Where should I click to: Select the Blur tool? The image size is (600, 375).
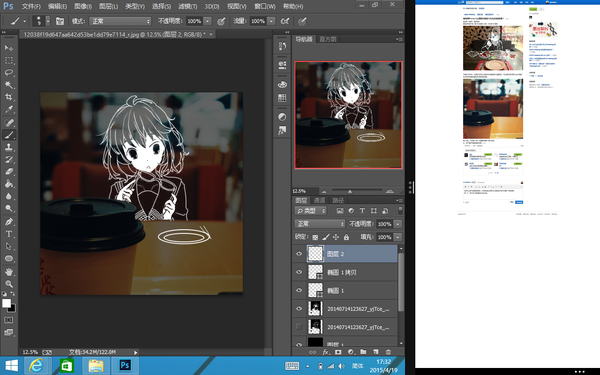(x=8, y=196)
